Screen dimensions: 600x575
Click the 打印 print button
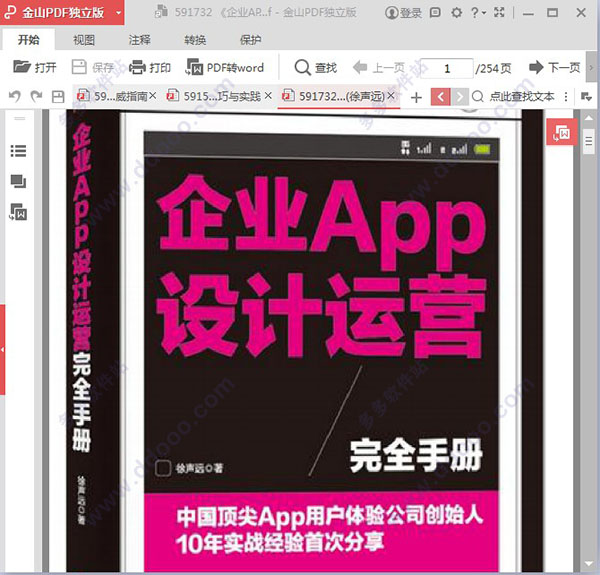[150, 68]
